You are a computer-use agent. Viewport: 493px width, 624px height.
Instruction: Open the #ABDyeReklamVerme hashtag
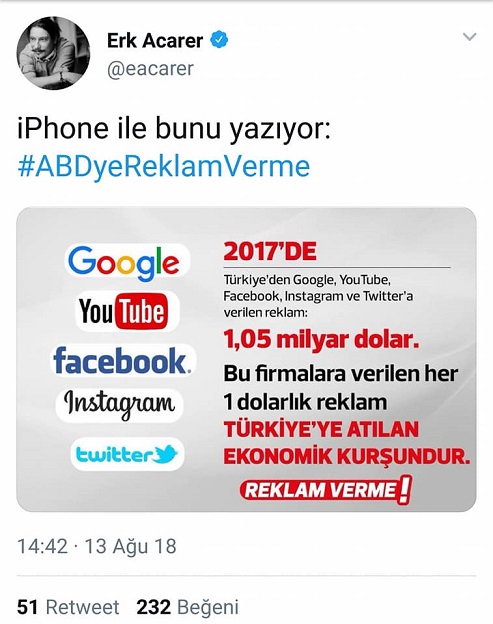(164, 166)
